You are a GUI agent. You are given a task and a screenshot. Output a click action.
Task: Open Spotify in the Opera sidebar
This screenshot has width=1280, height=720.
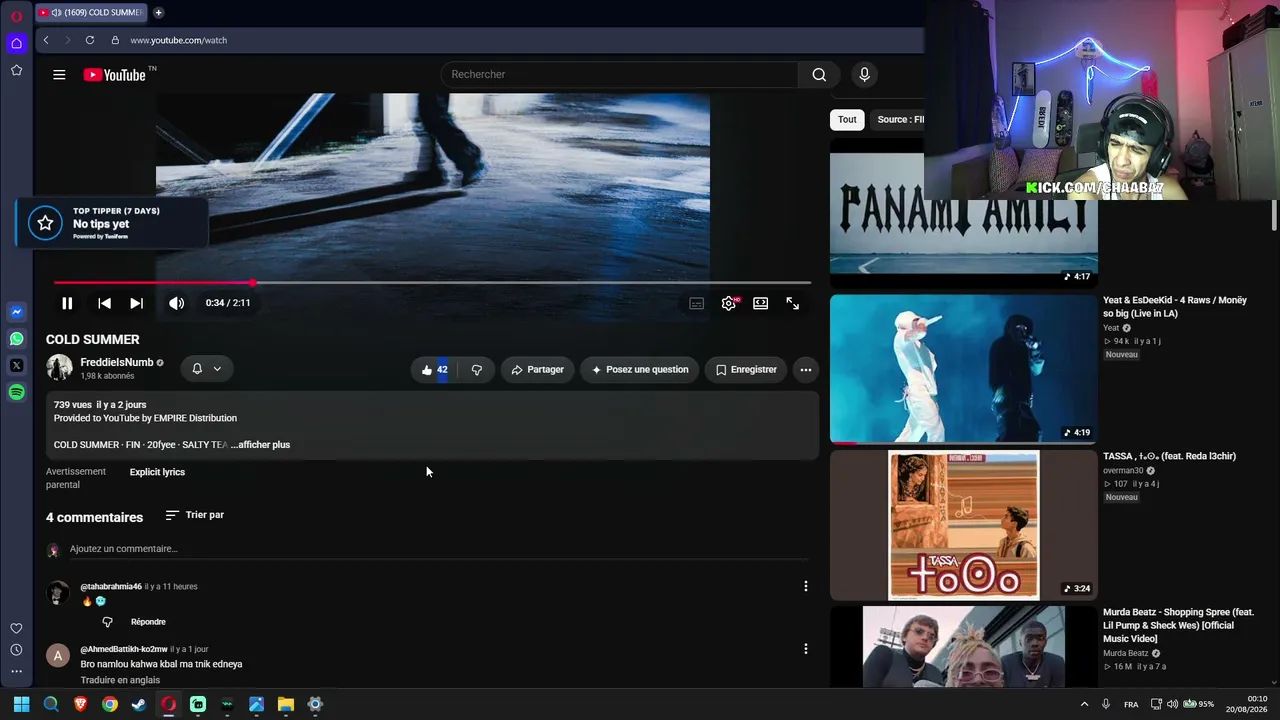click(x=16, y=393)
